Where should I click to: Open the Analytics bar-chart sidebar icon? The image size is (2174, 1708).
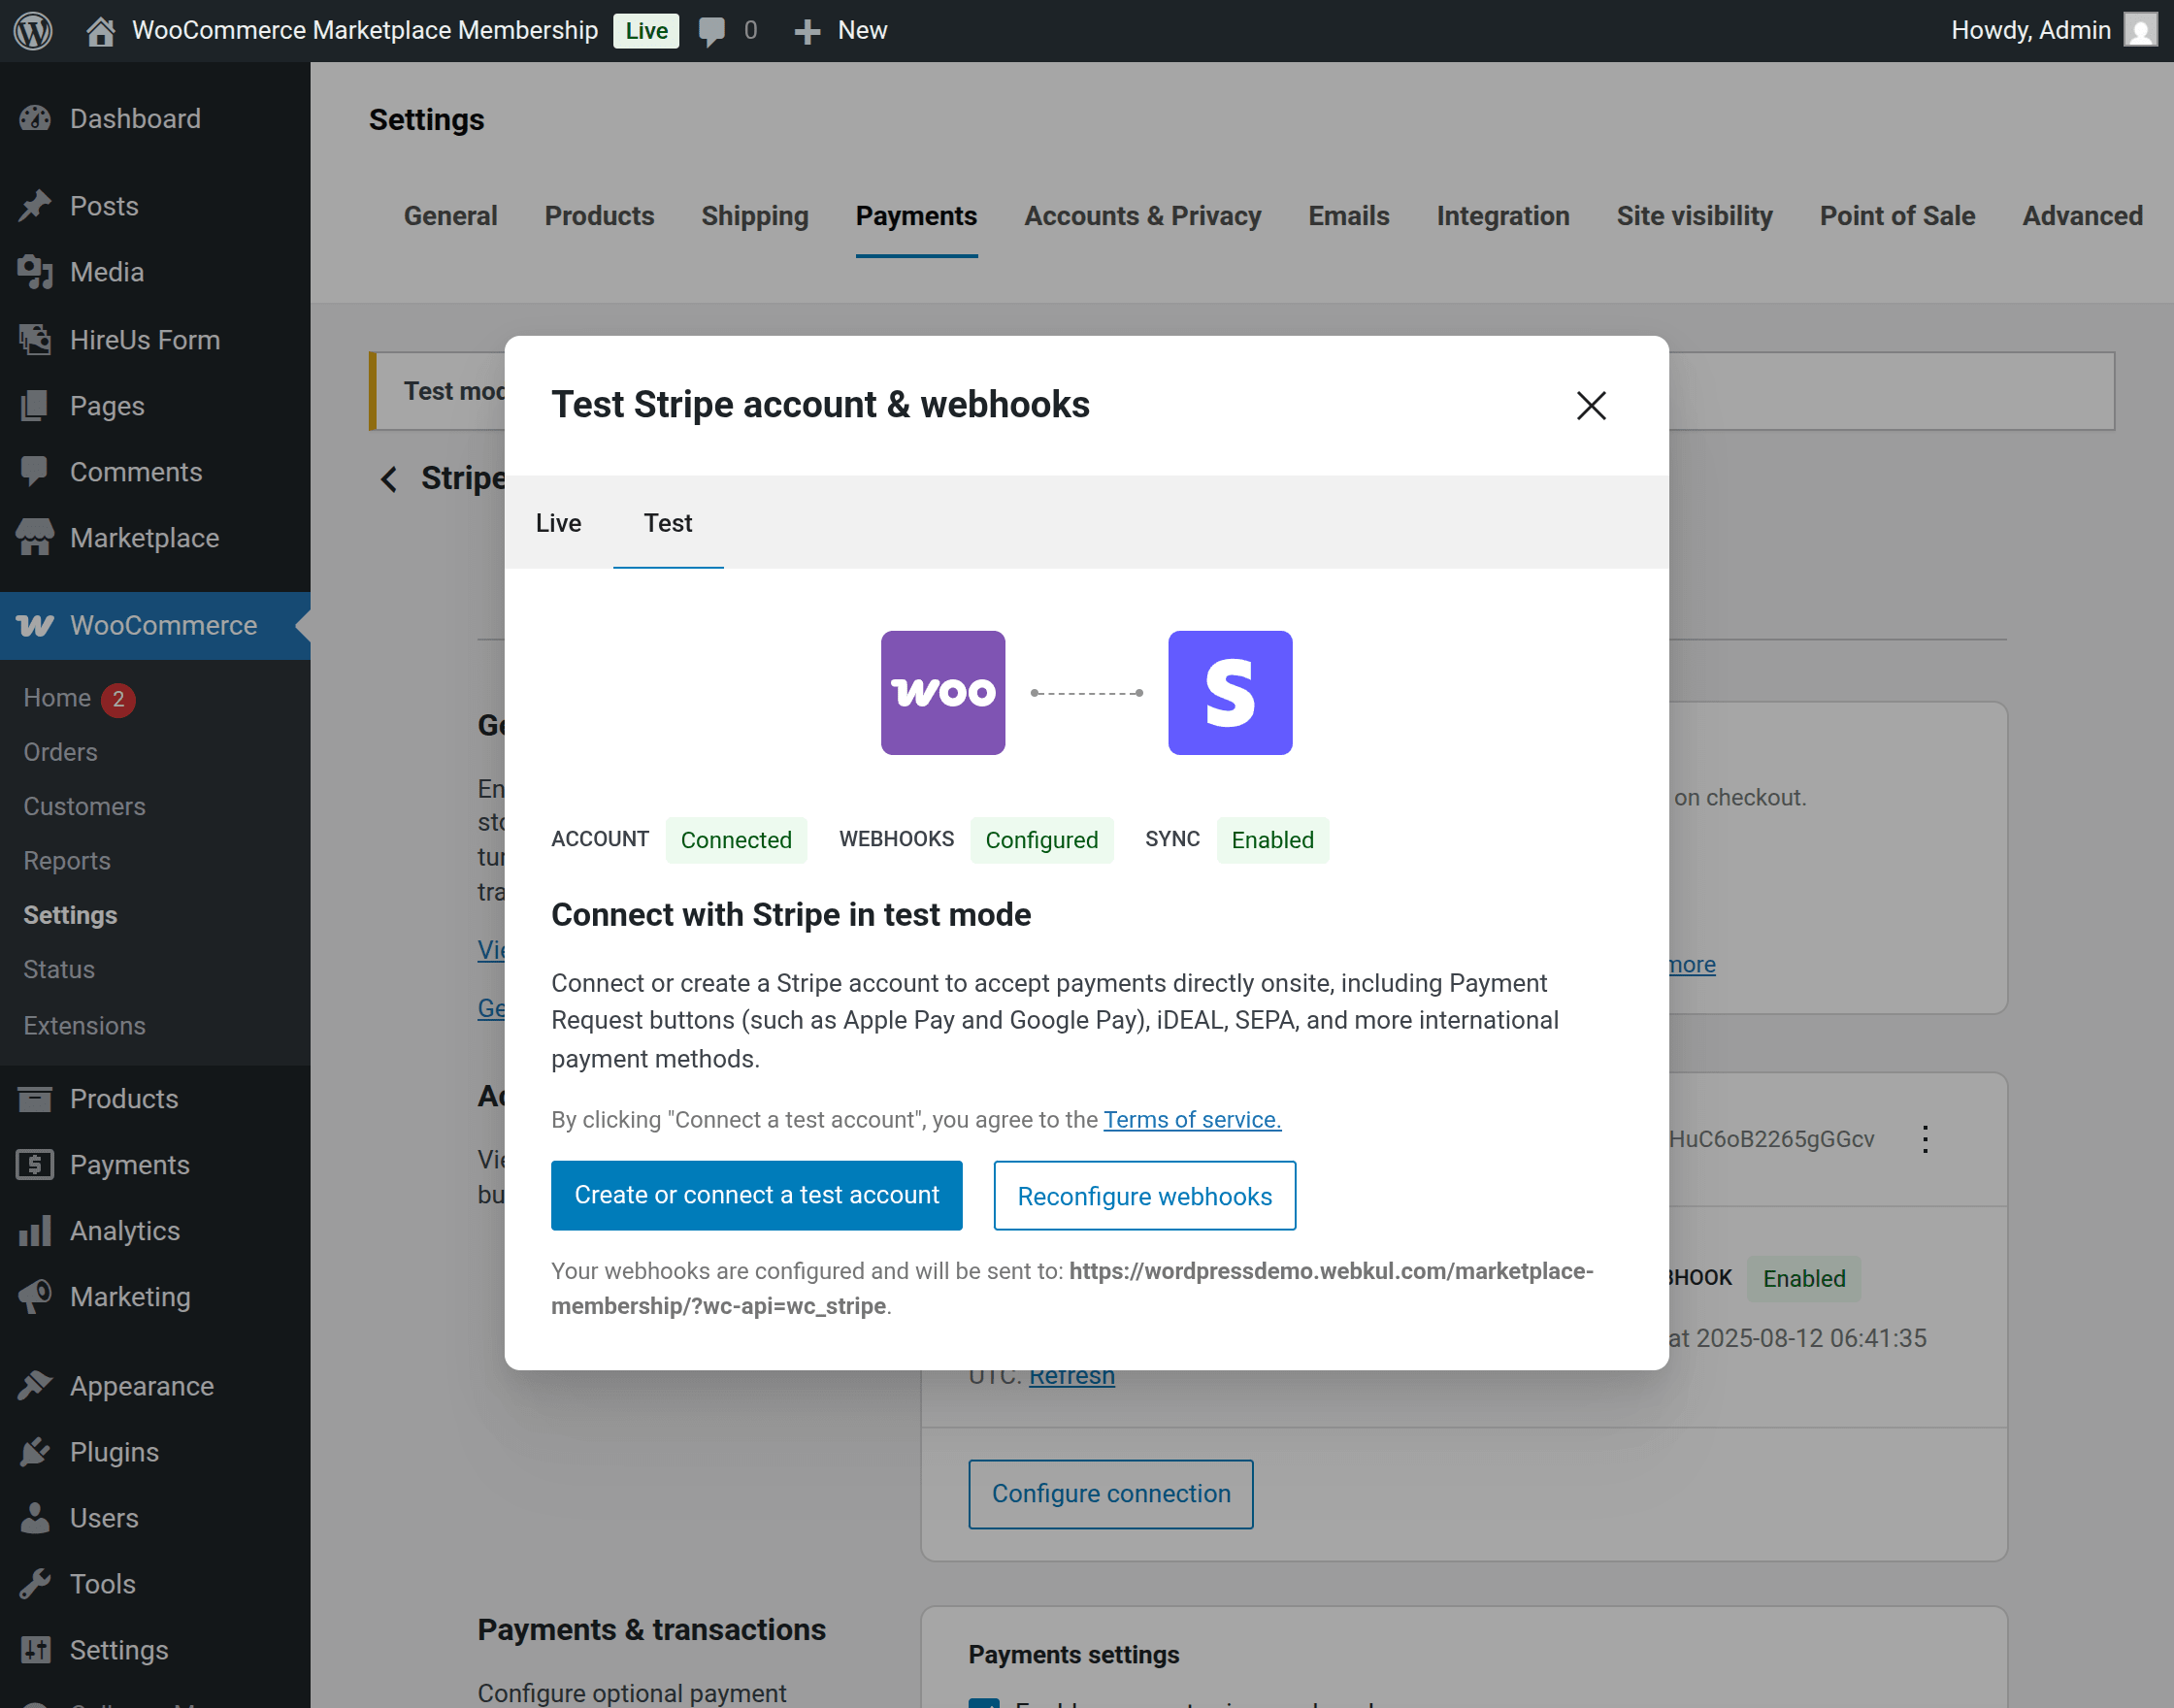[35, 1231]
